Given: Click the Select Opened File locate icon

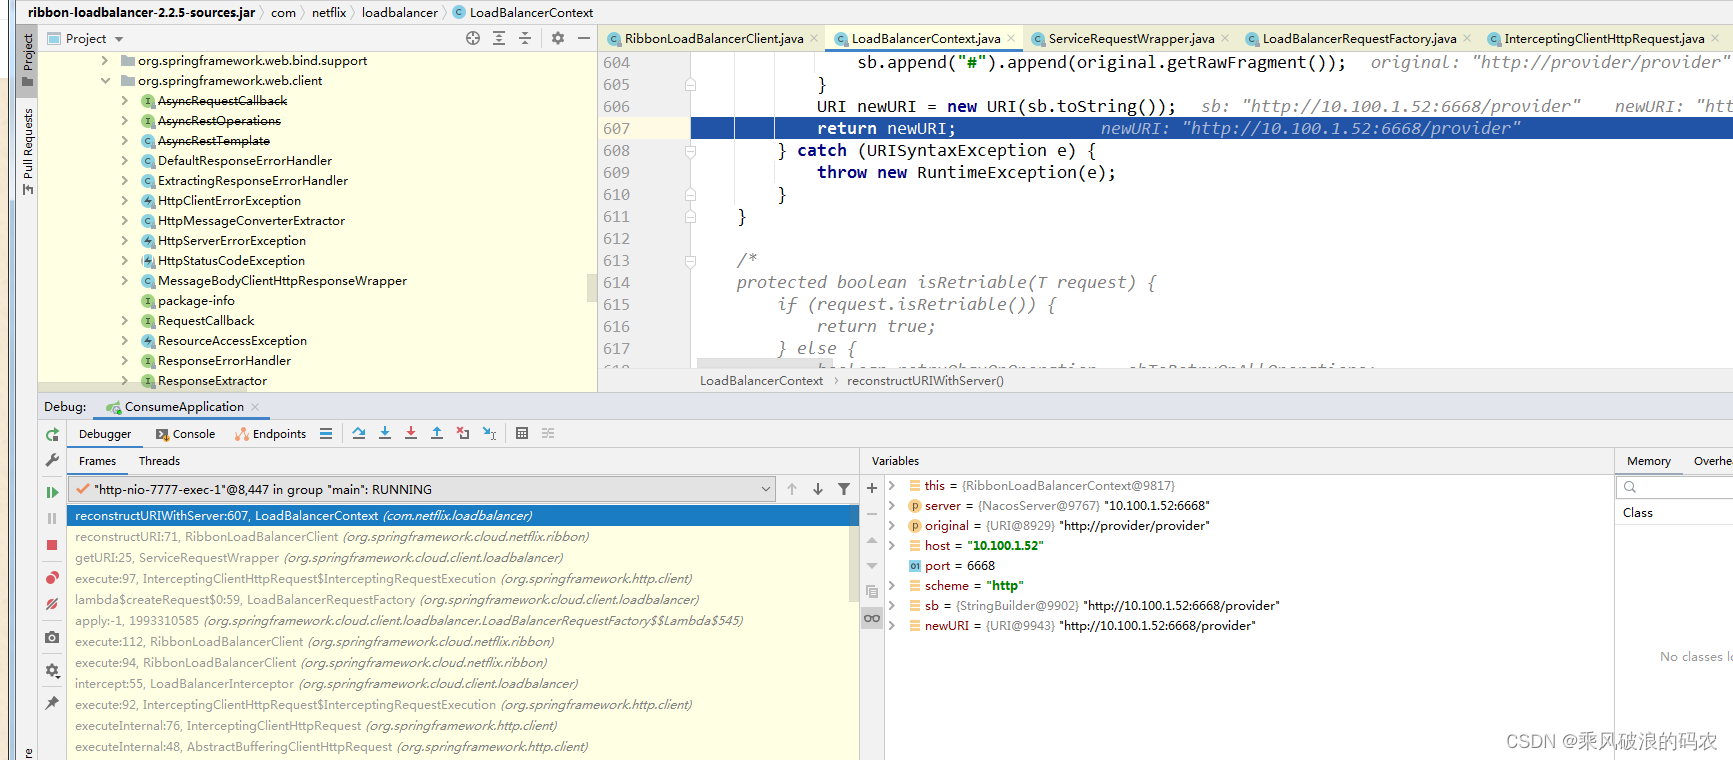Looking at the screenshot, I should pyautogui.click(x=473, y=38).
